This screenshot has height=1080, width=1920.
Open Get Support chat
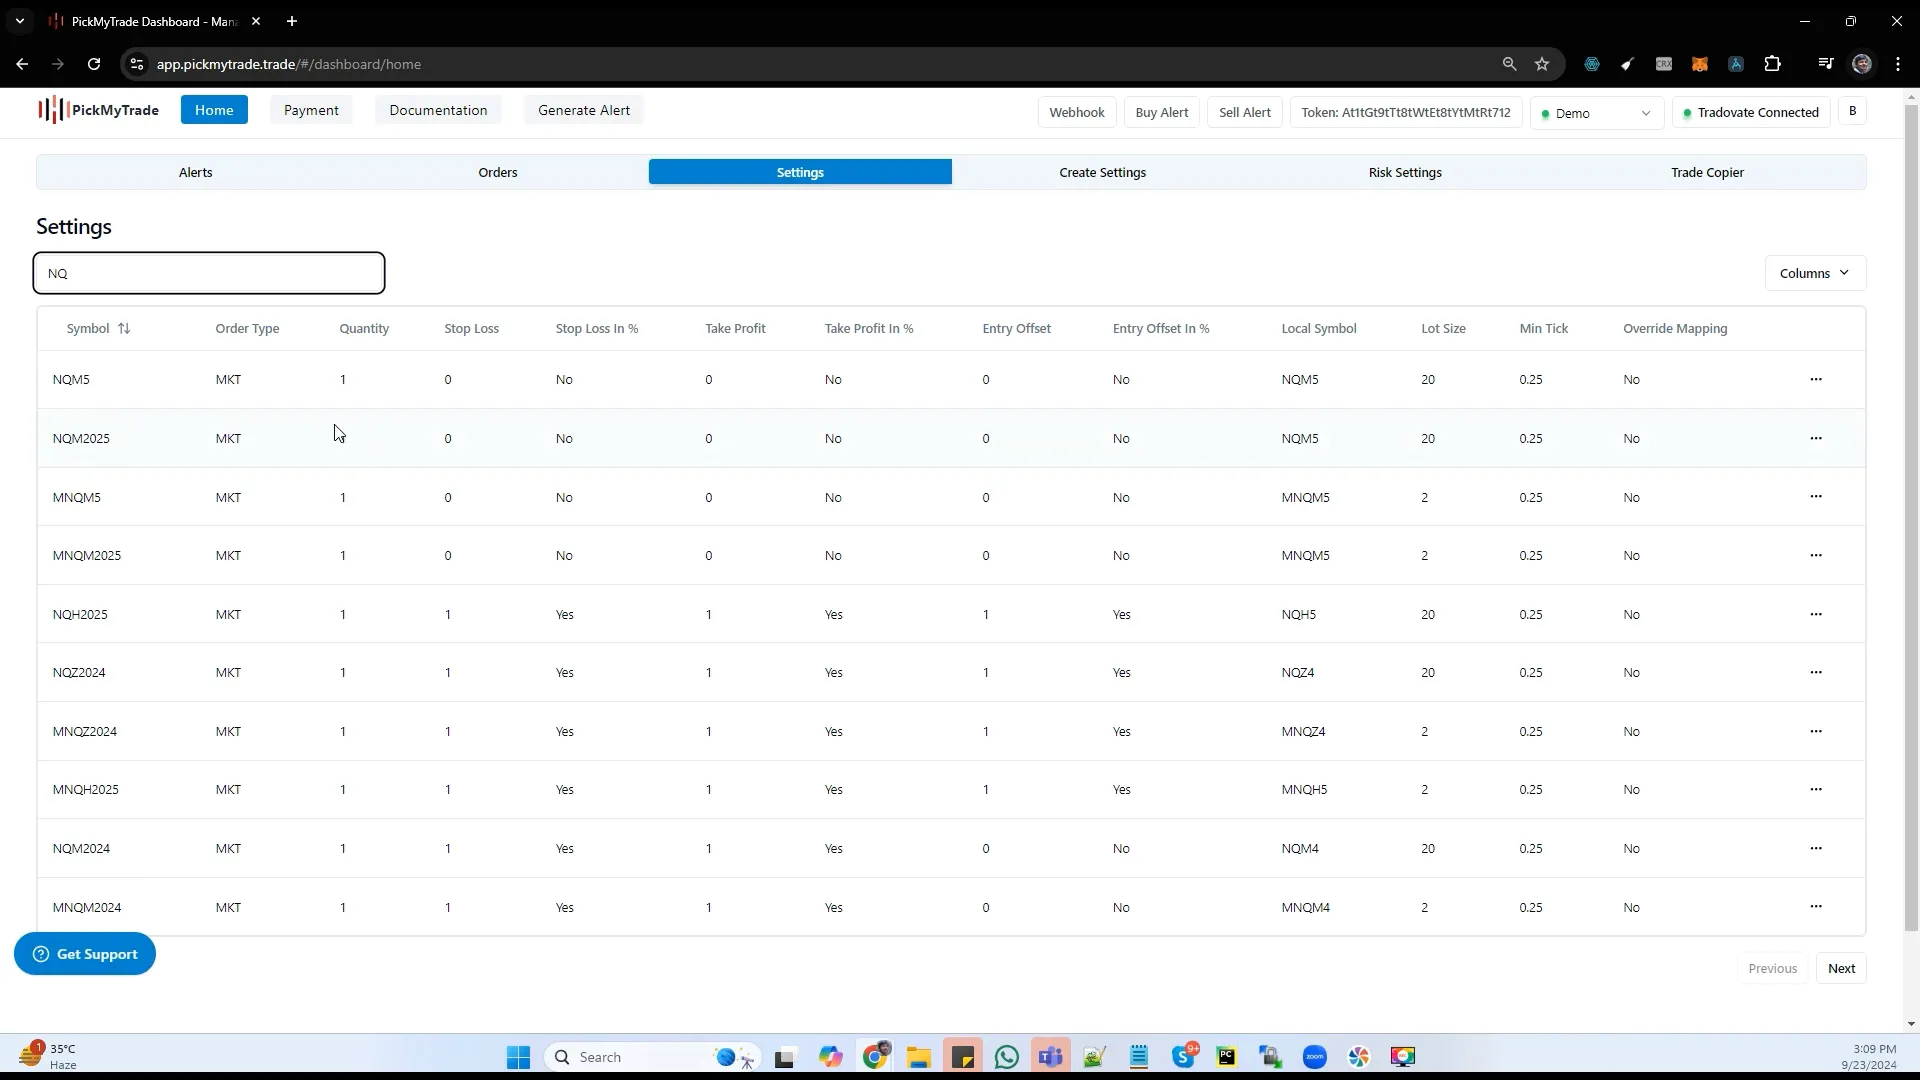click(x=85, y=954)
